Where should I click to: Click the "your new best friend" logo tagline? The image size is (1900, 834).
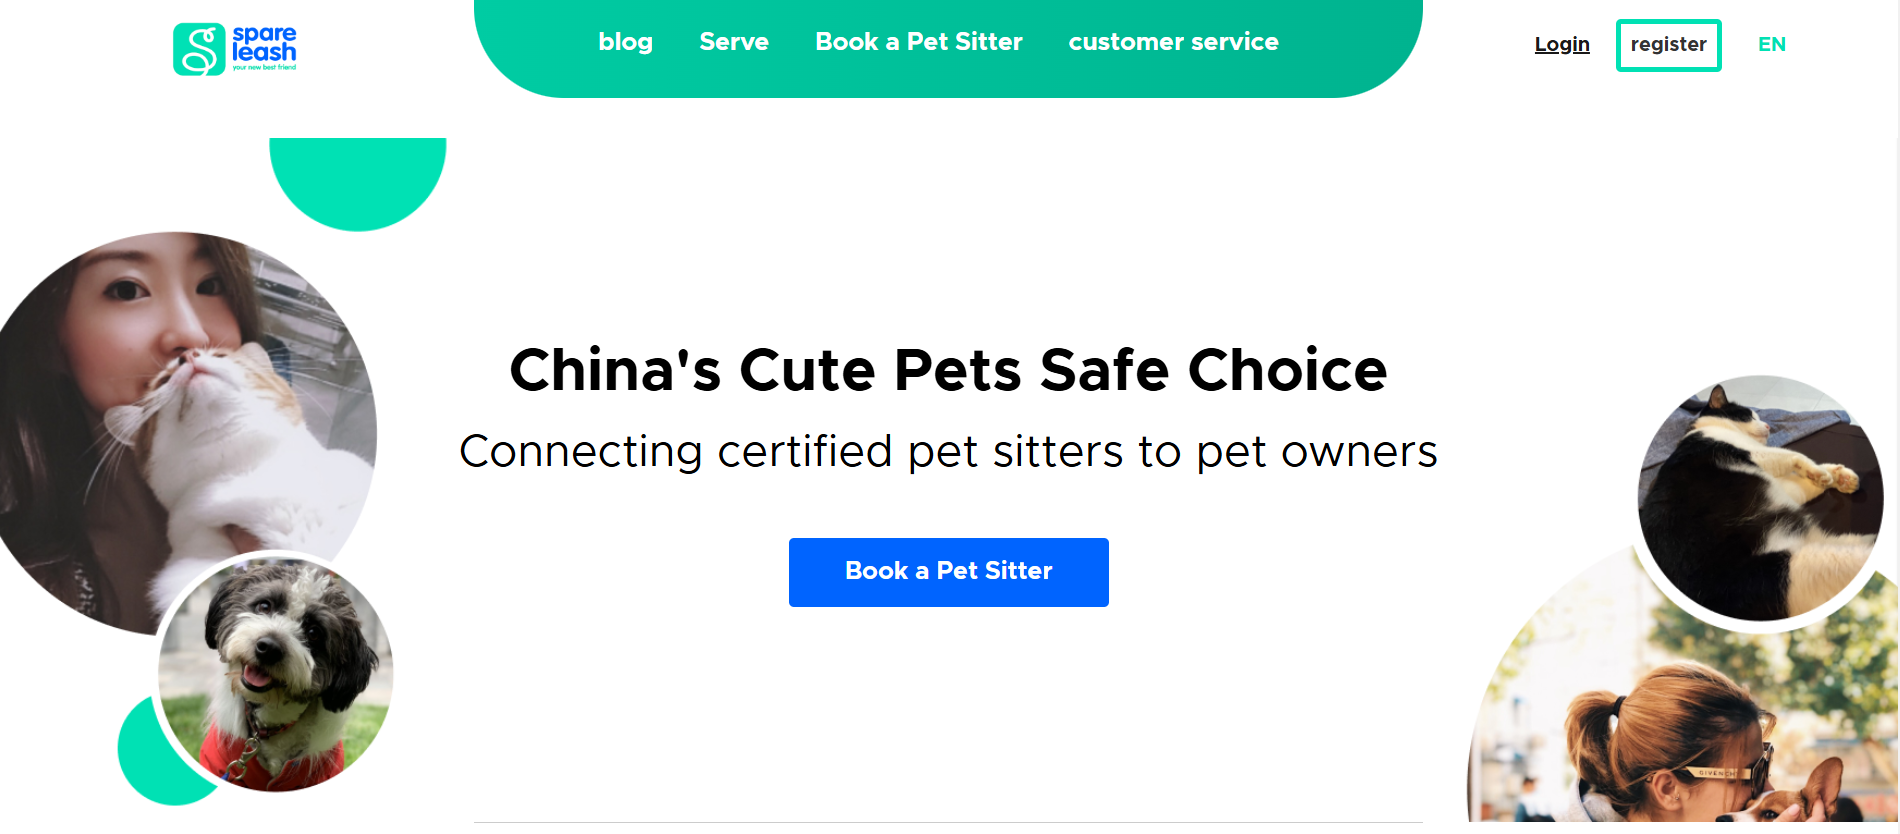[264, 68]
